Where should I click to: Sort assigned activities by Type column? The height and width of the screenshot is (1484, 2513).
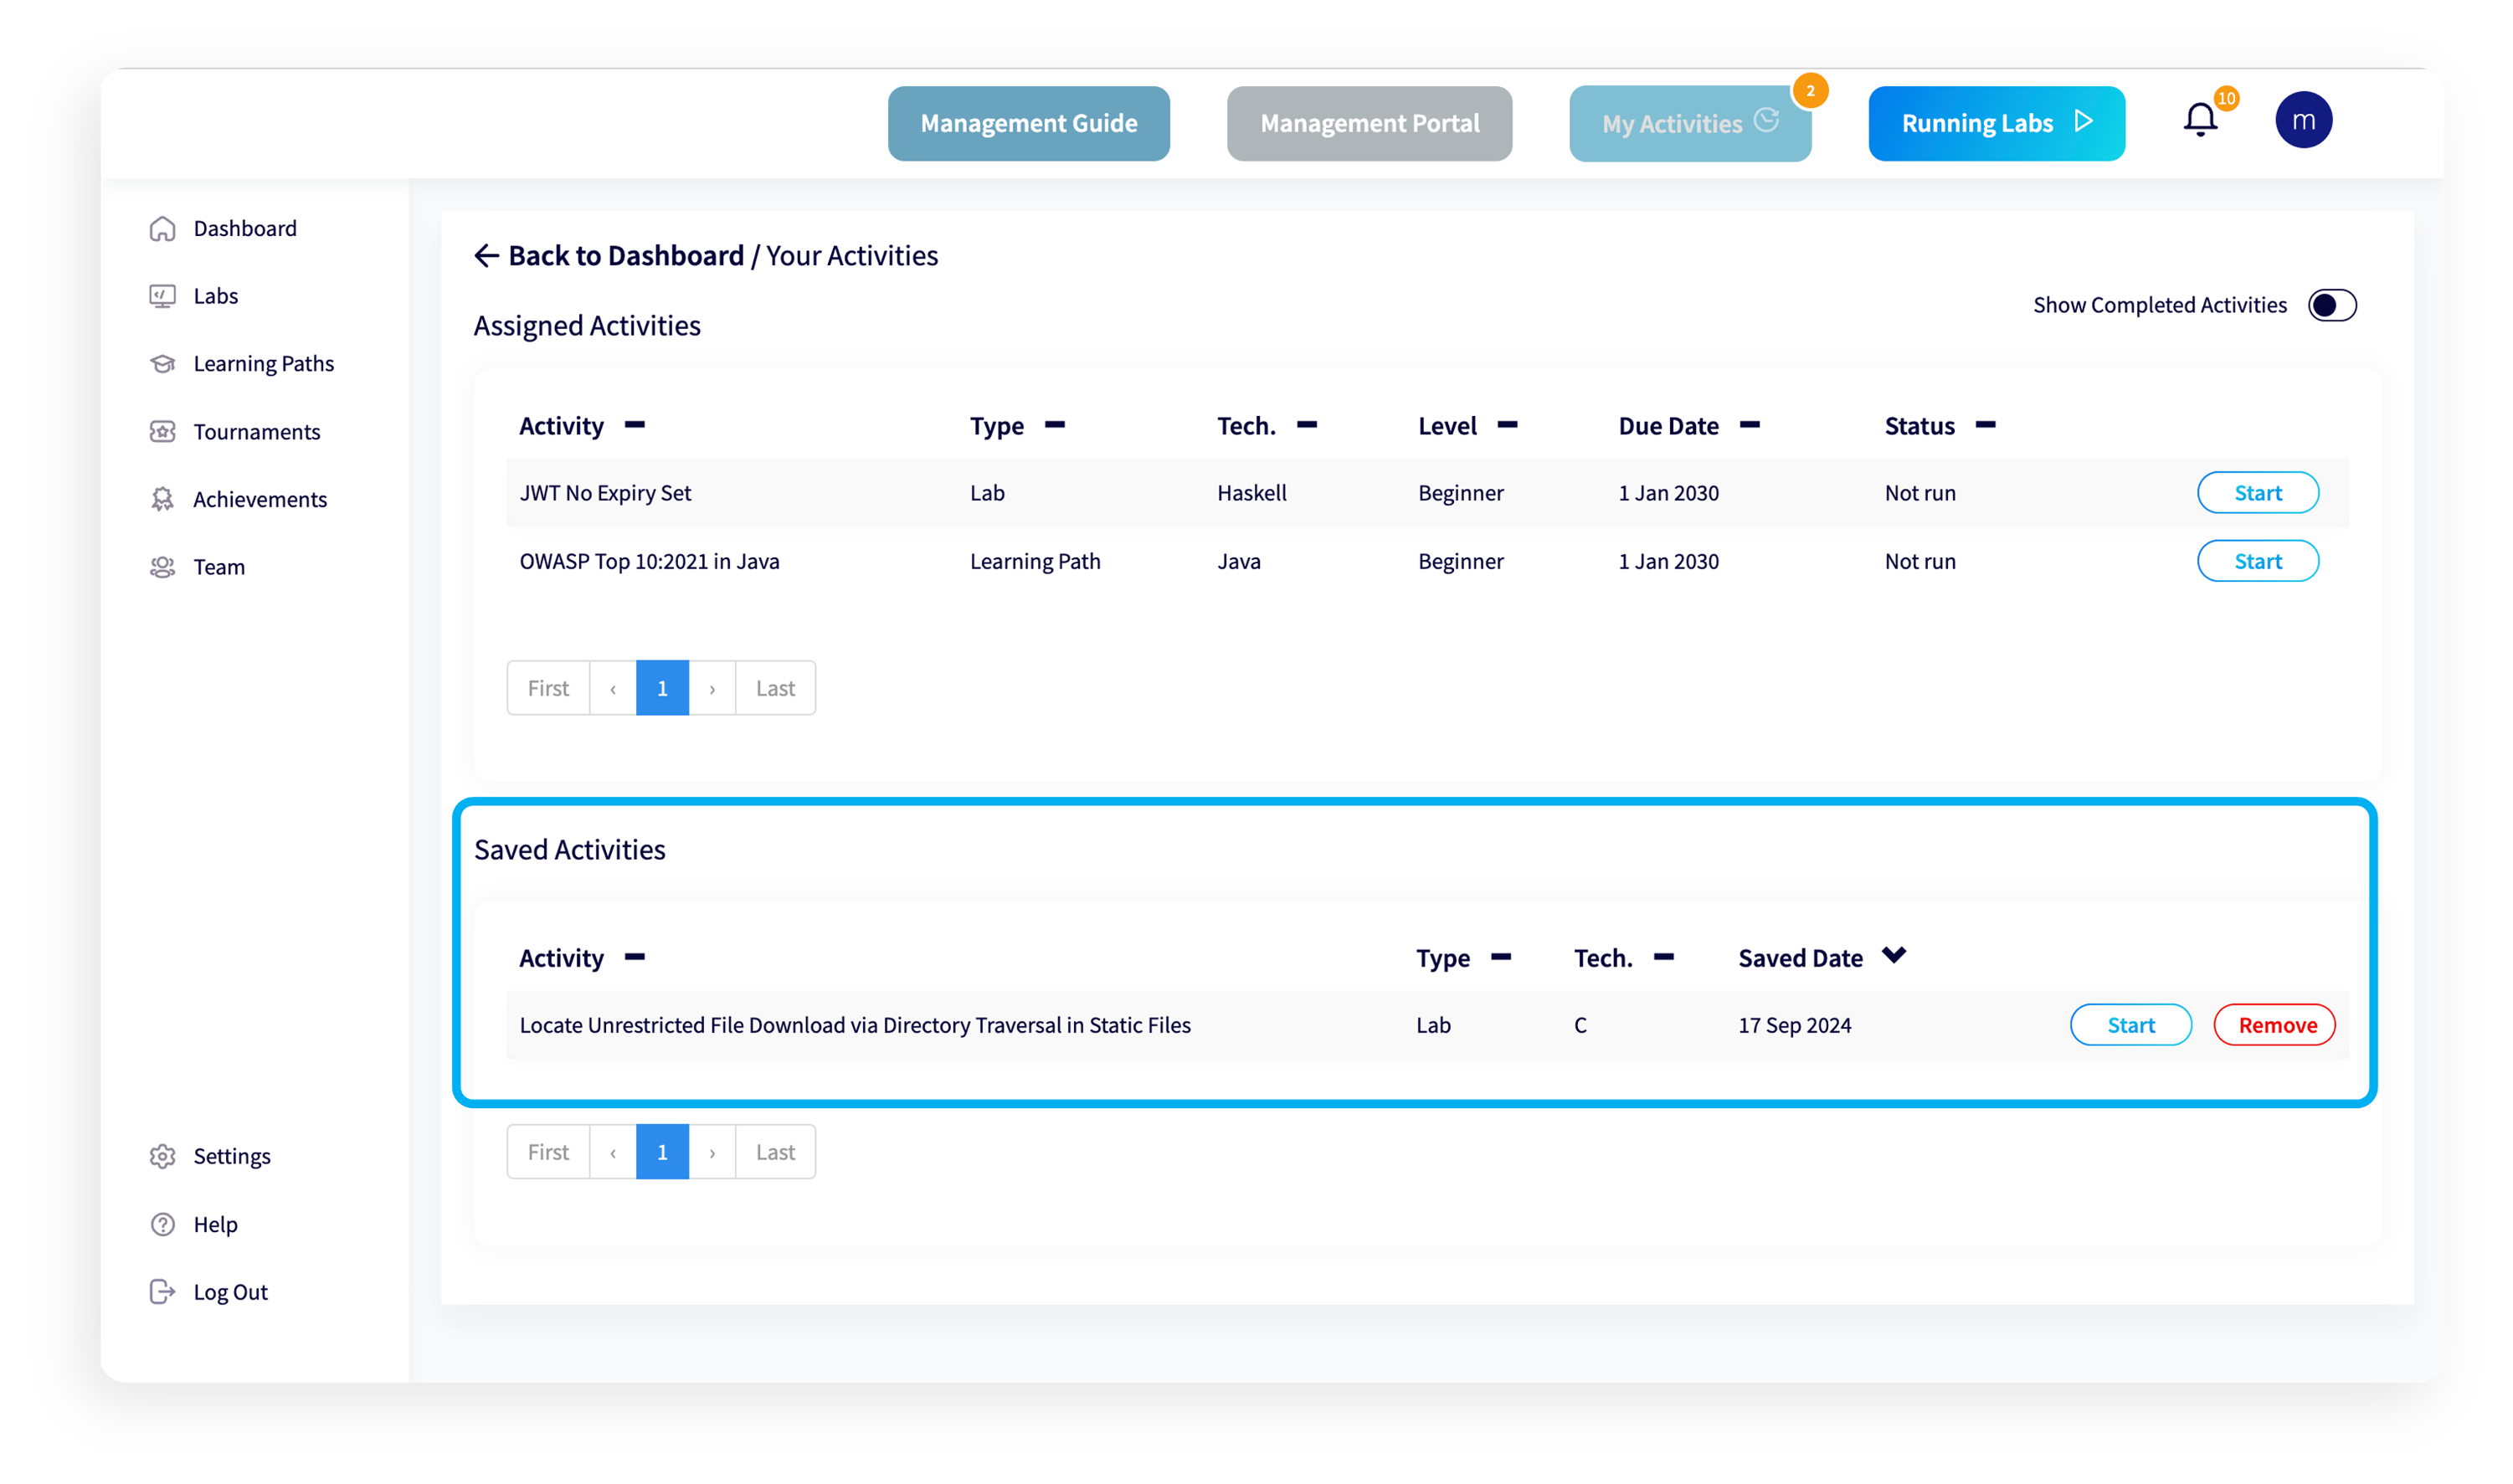coord(1055,426)
